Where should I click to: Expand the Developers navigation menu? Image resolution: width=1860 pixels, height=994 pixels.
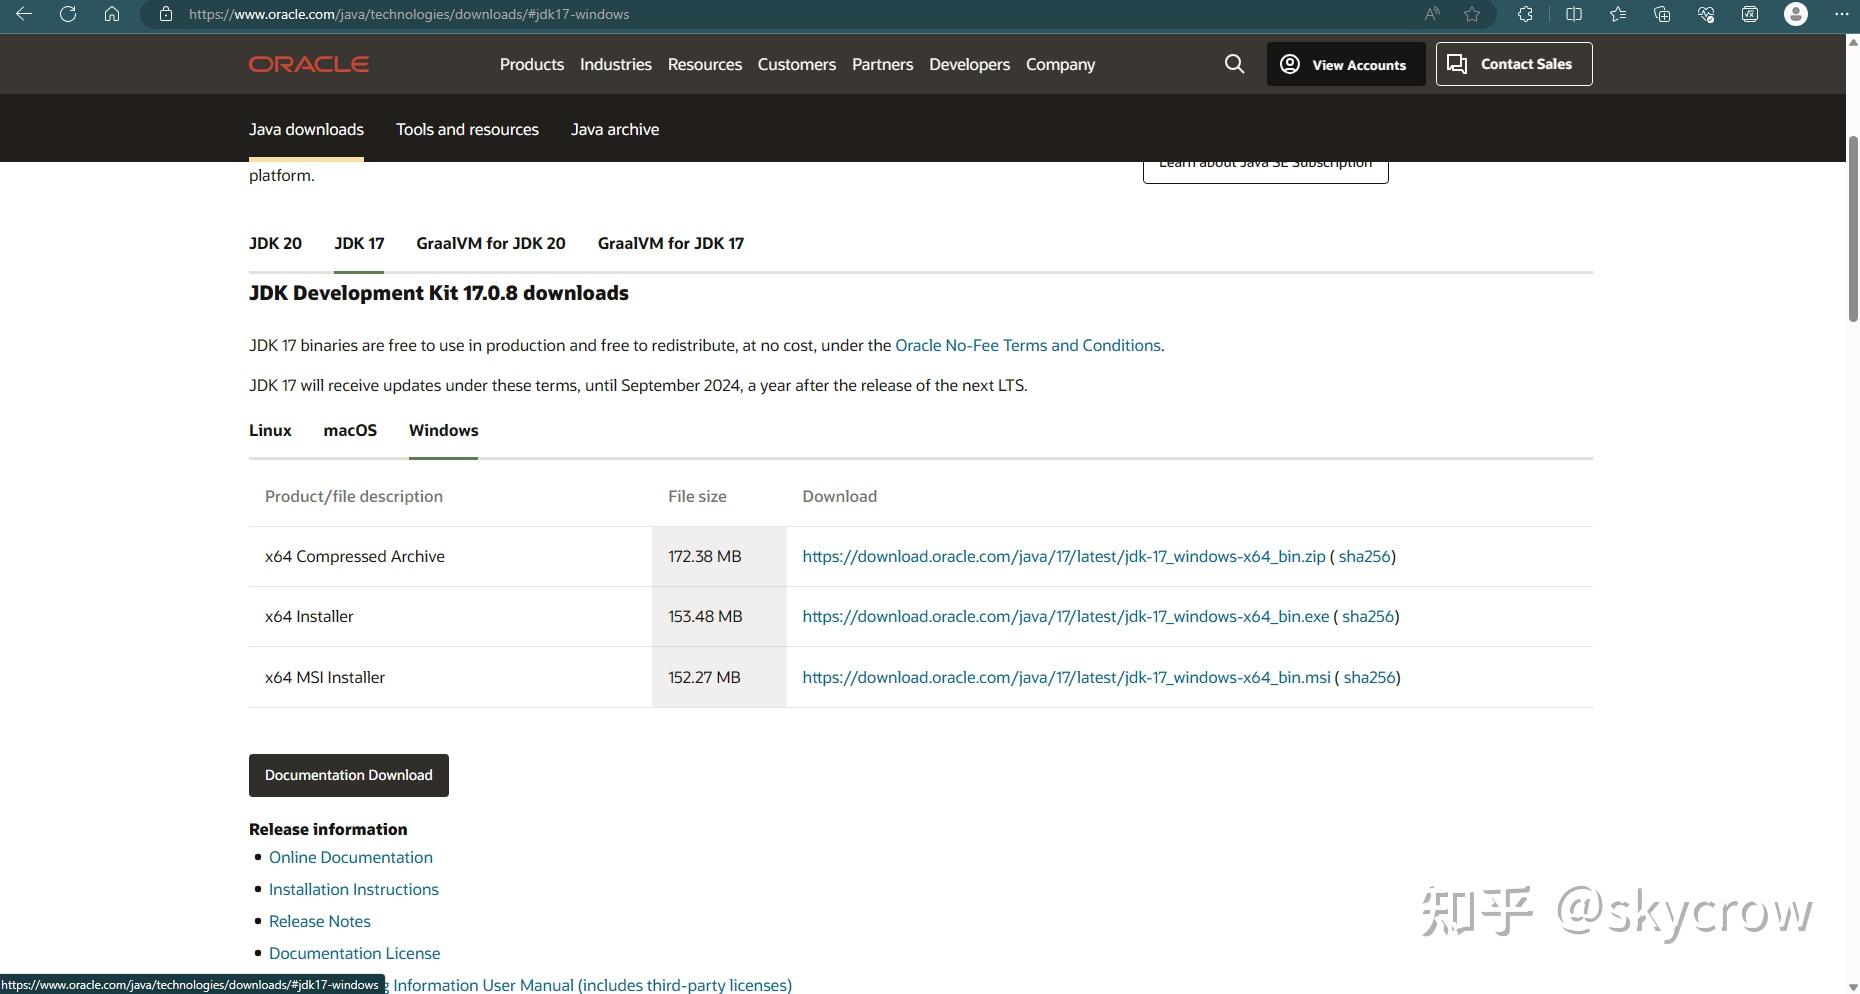tap(969, 64)
